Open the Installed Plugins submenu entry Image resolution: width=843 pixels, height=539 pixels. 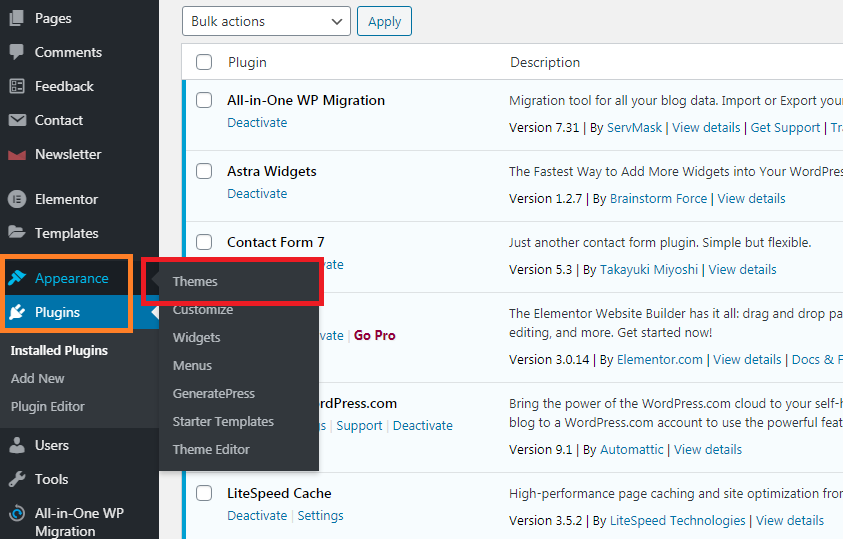pyautogui.click(x=59, y=350)
